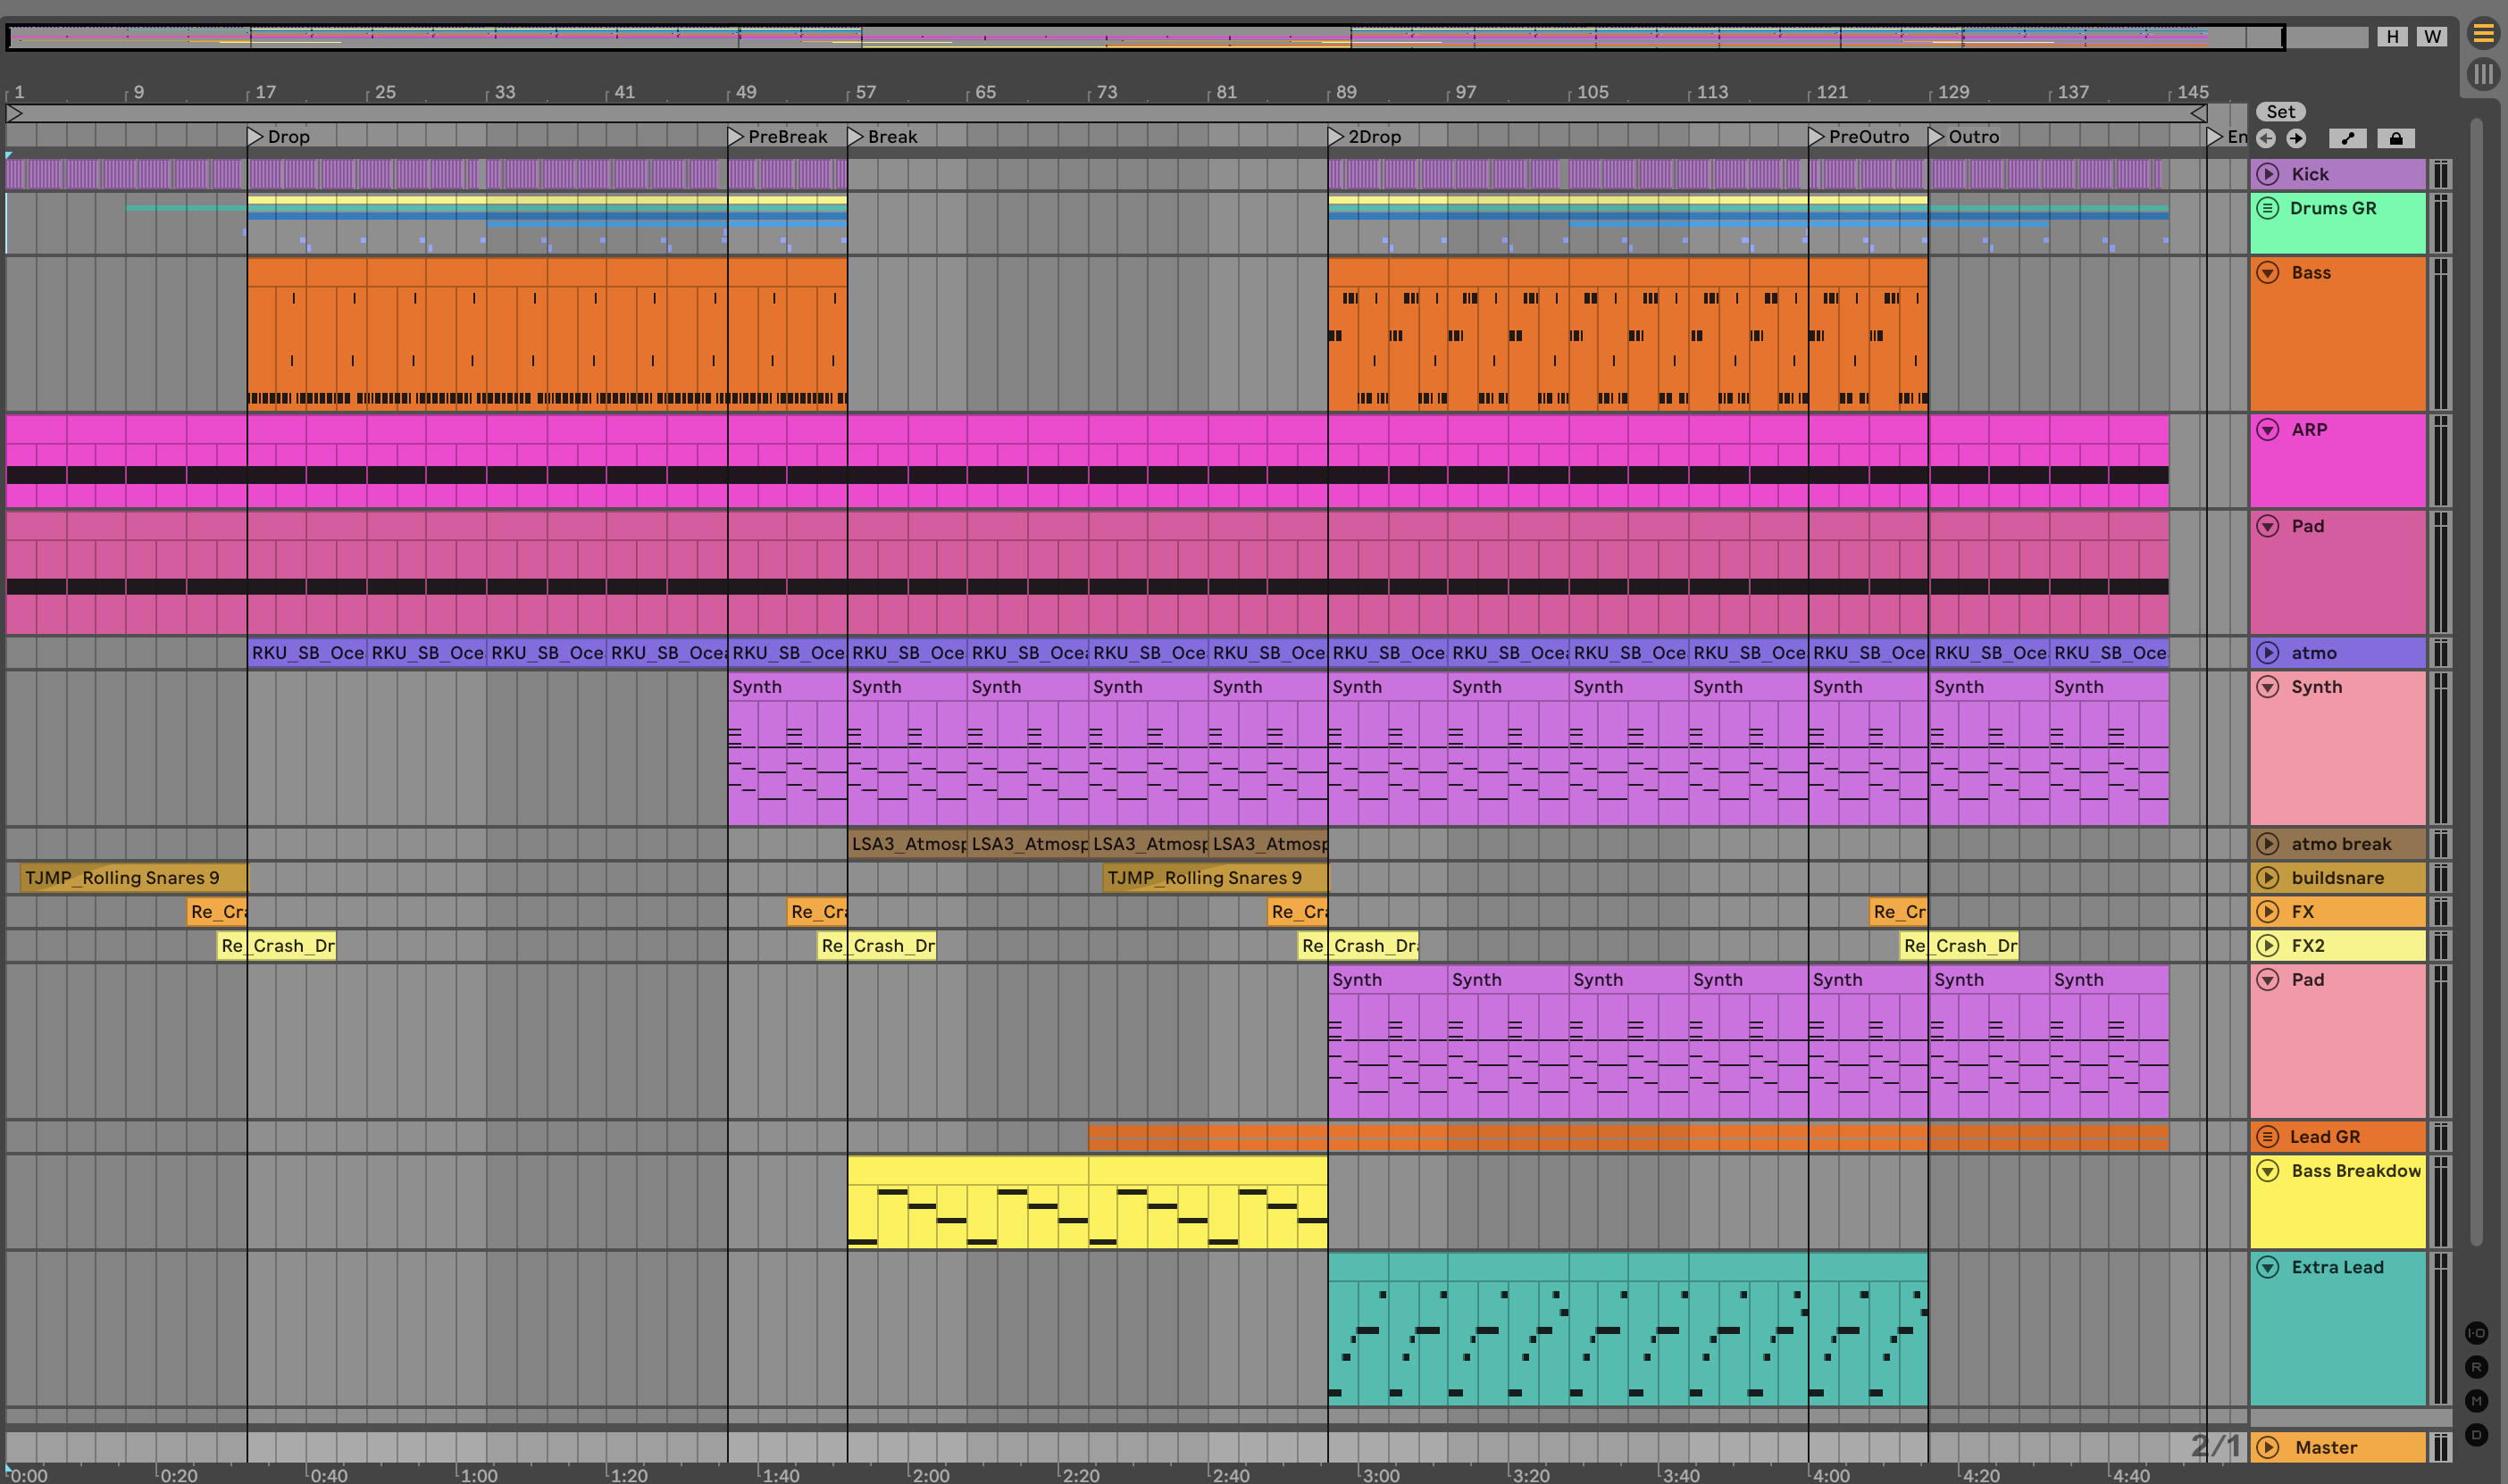Screen dimensions: 2508x1484
Task: Collapse the Extra Lead track
Action: click(x=2268, y=1267)
